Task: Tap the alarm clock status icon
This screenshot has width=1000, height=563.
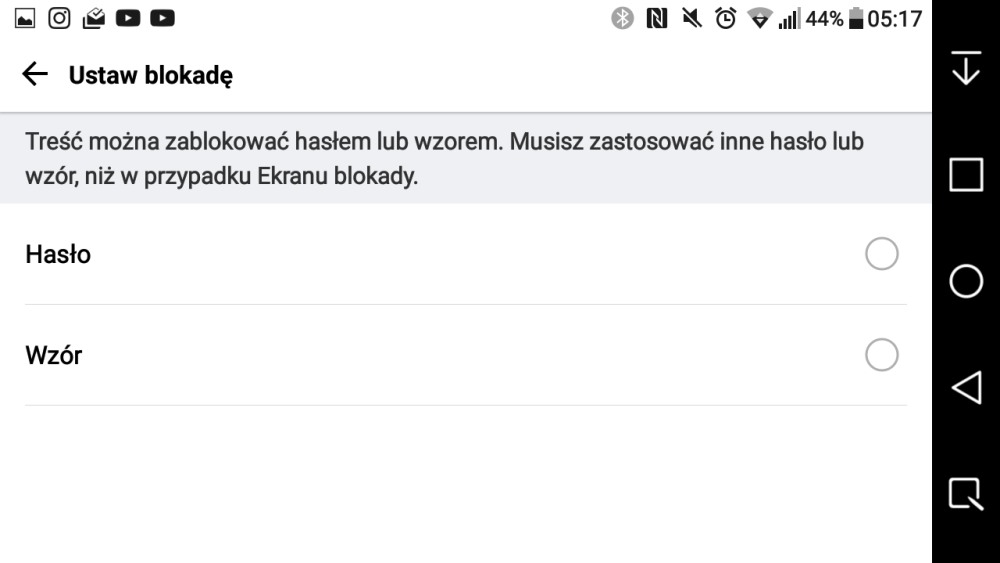Action: [x=725, y=18]
